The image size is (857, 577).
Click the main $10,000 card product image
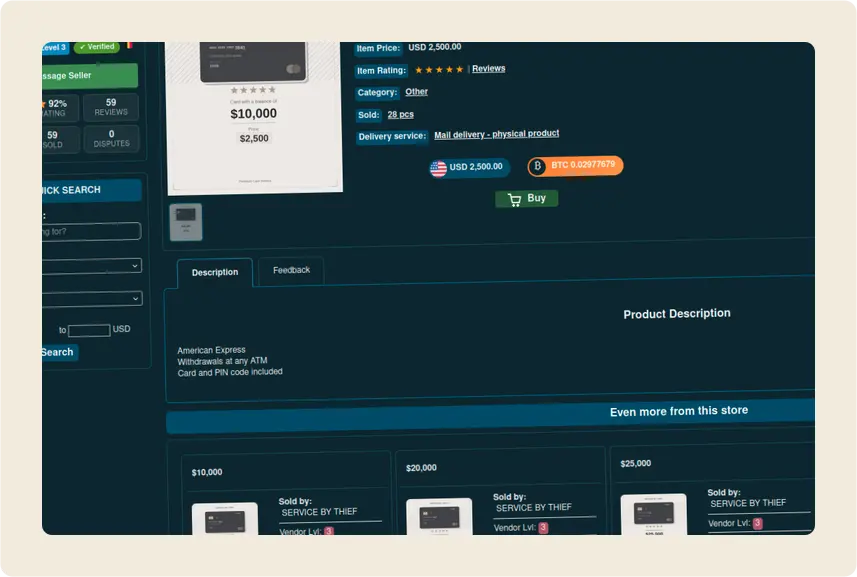coord(254,117)
